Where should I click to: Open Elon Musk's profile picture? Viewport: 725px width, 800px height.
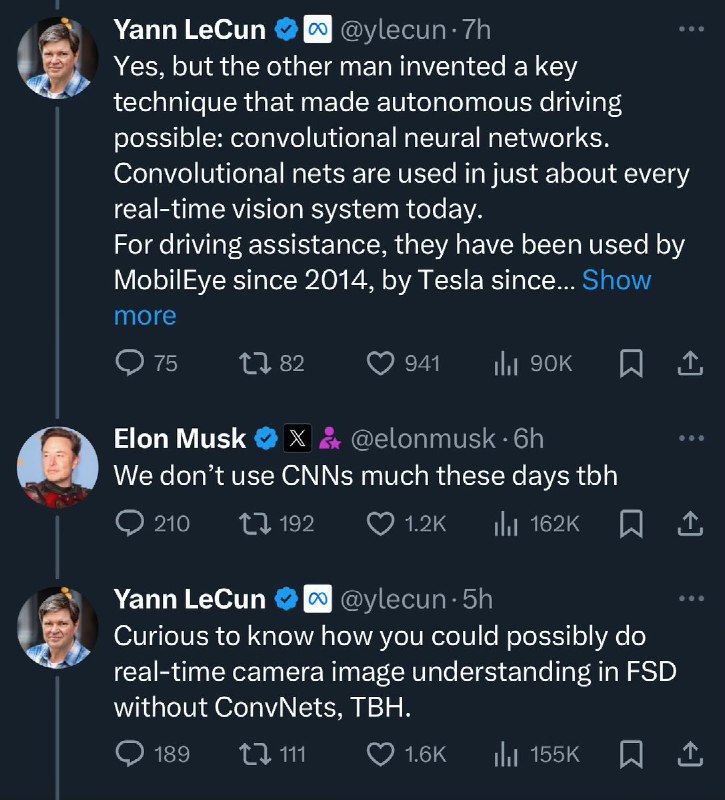(57, 467)
